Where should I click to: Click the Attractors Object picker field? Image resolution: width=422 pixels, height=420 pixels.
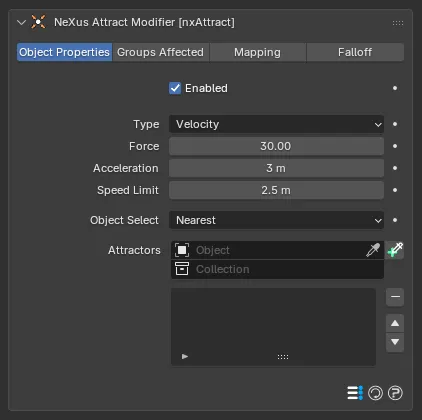[x=277, y=250]
